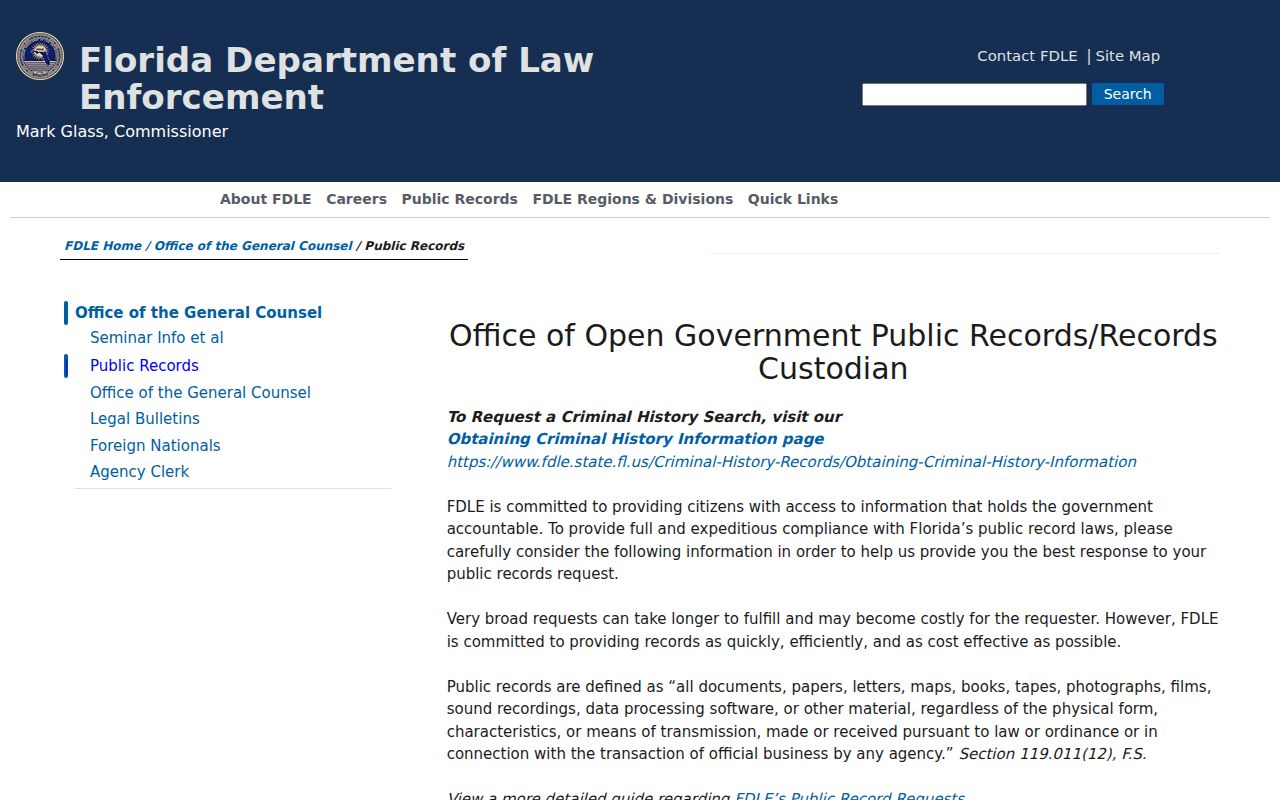Image resolution: width=1280 pixels, height=800 pixels.
Task: Click the 'To Request a Criminal History Search' text
Action: tap(645, 417)
